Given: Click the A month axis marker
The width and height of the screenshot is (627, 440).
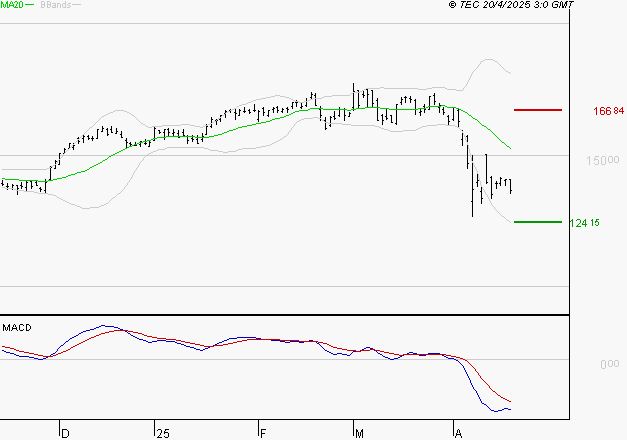Looking at the screenshot, I should point(458,434).
